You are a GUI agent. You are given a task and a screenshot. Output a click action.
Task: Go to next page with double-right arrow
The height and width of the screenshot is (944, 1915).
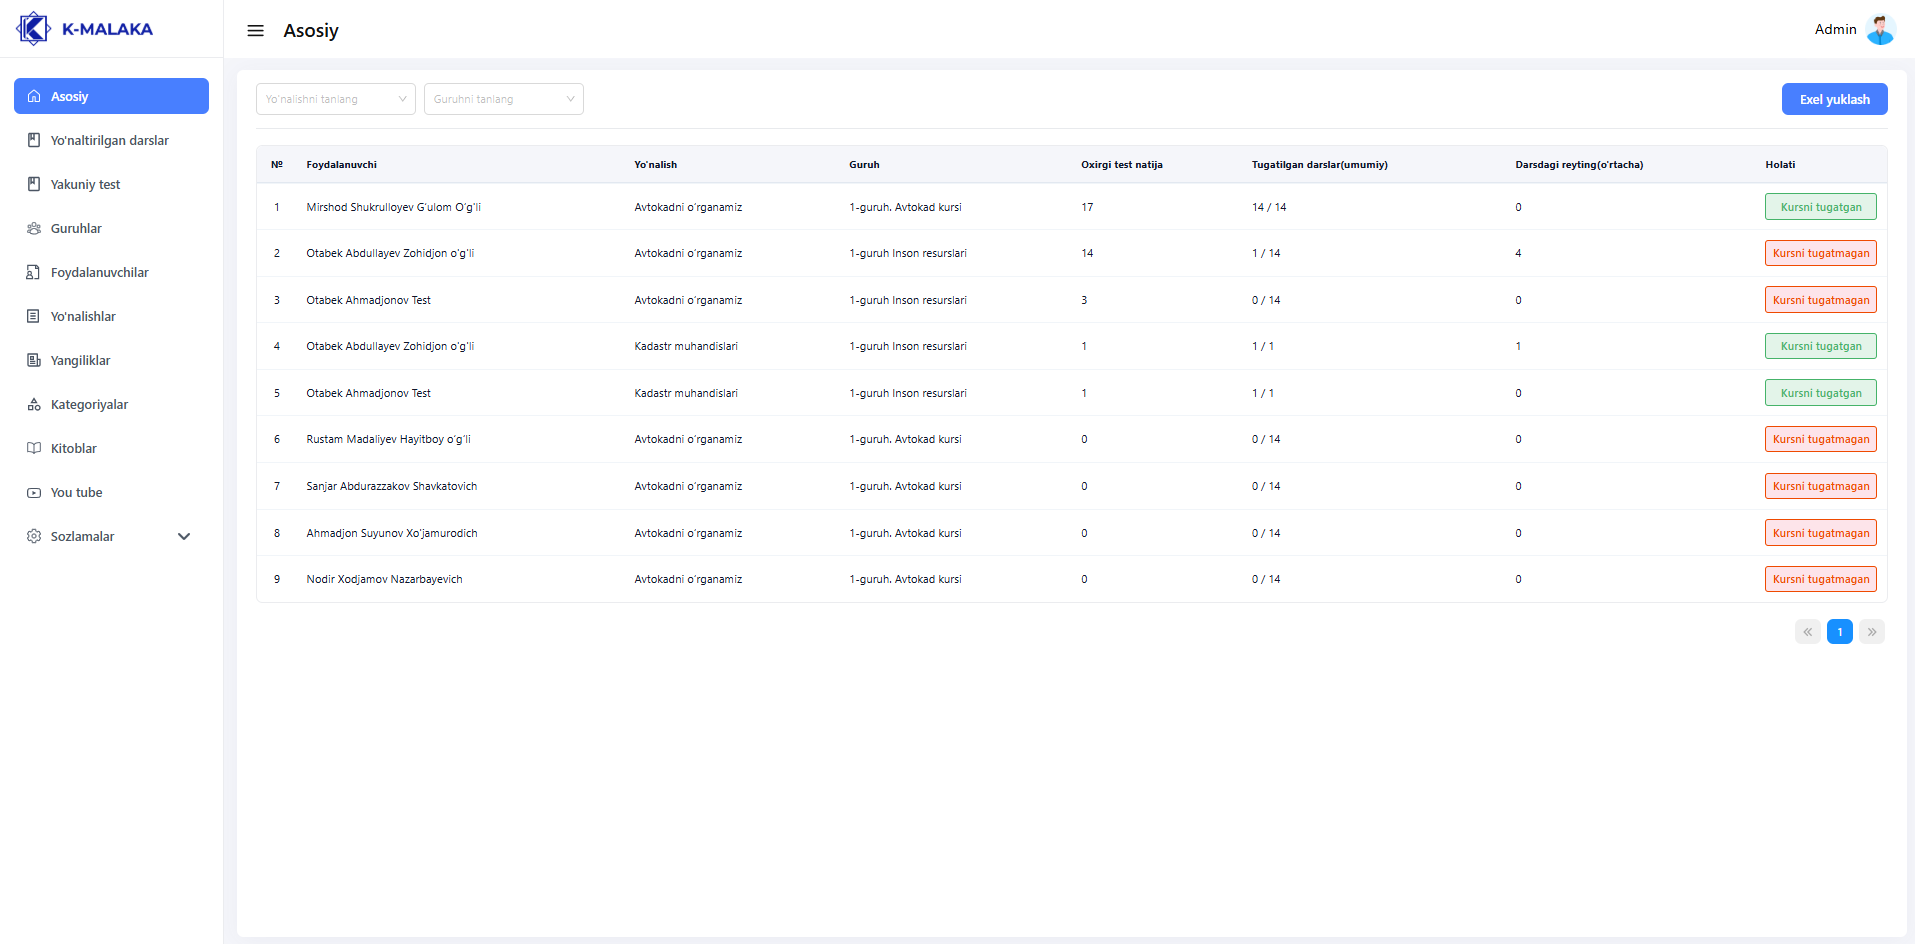click(1872, 632)
